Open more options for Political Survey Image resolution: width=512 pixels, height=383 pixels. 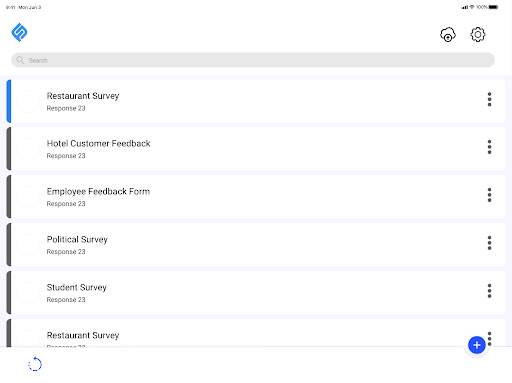[x=489, y=243]
